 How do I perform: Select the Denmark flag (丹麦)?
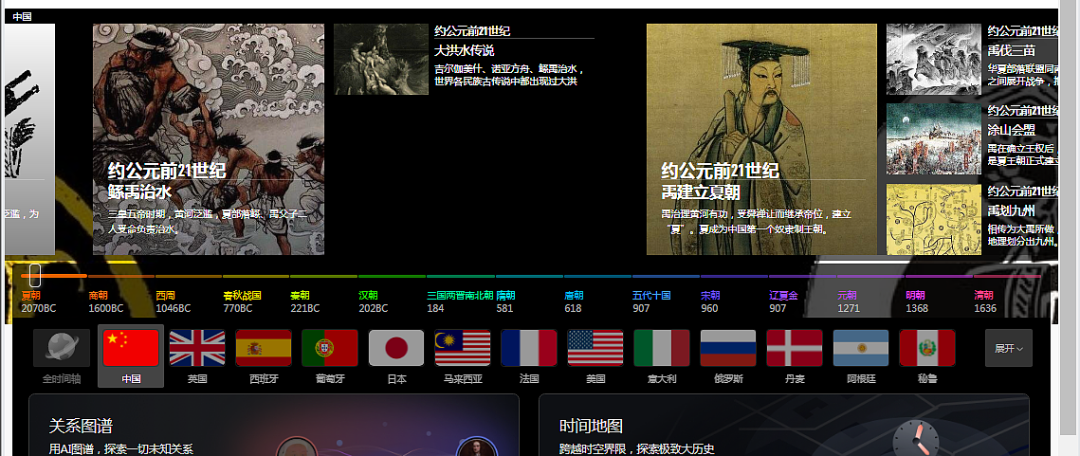[795, 348]
